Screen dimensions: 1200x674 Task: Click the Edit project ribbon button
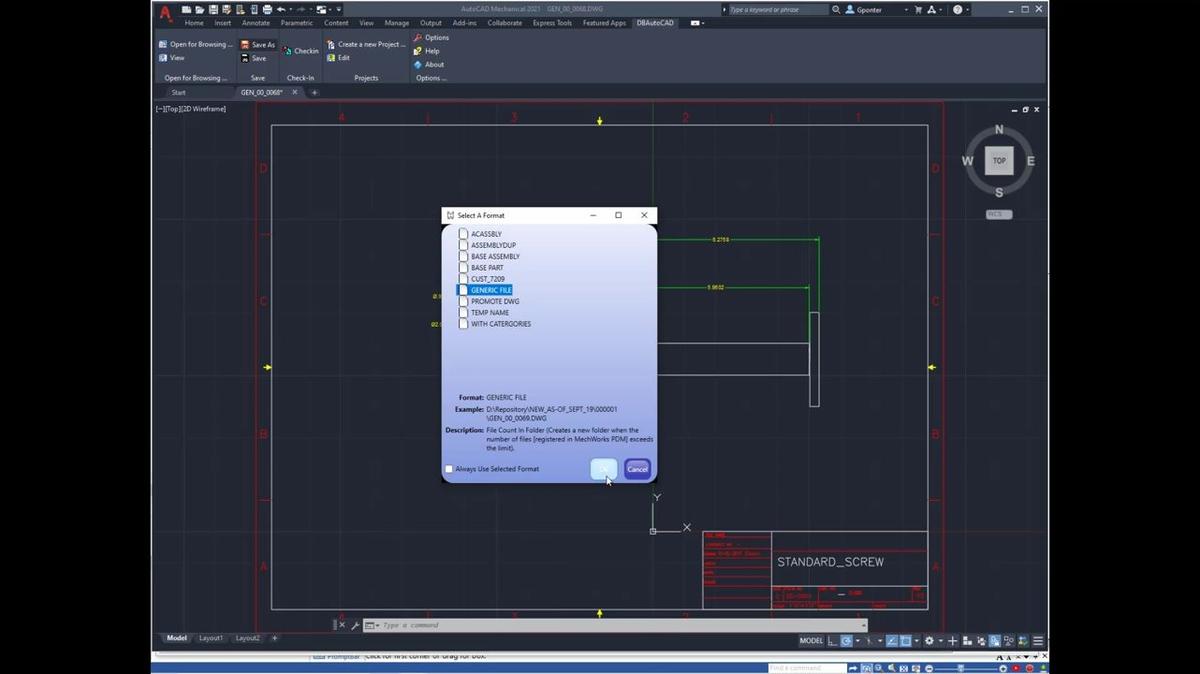click(x=338, y=58)
